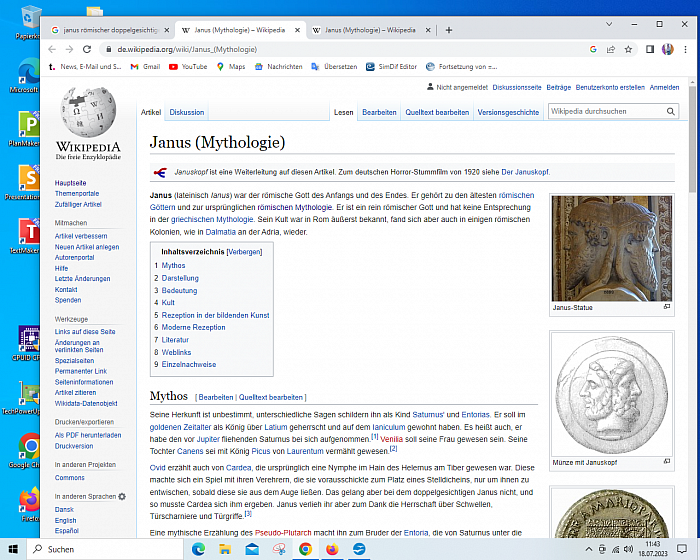
Task: Click the browser forward arrow
Action: click(x=69, y=49)
